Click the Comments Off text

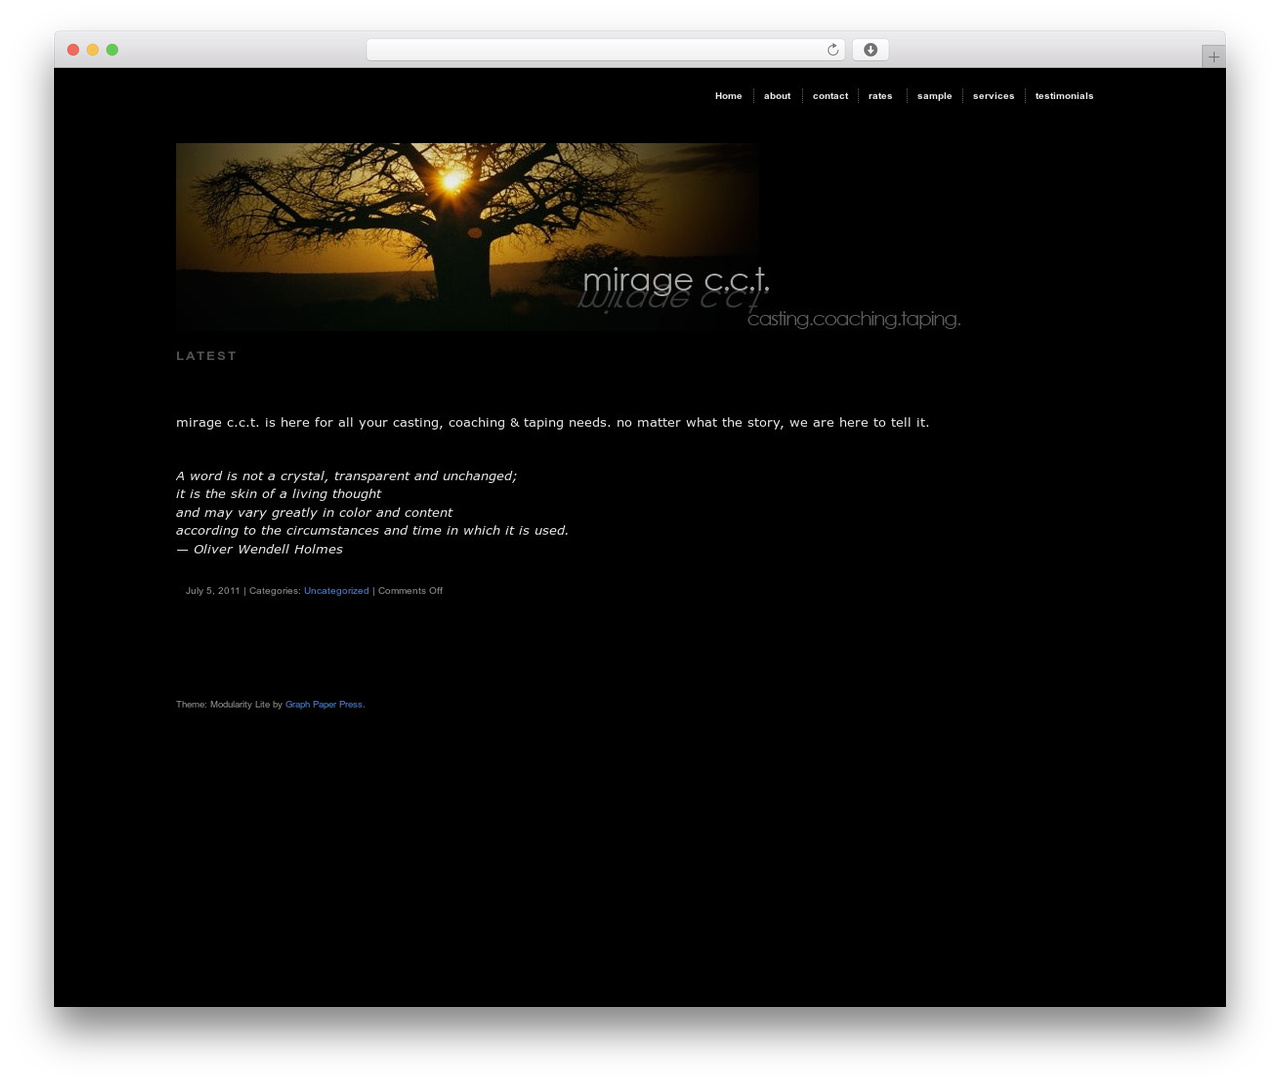[x=410, y=591]
